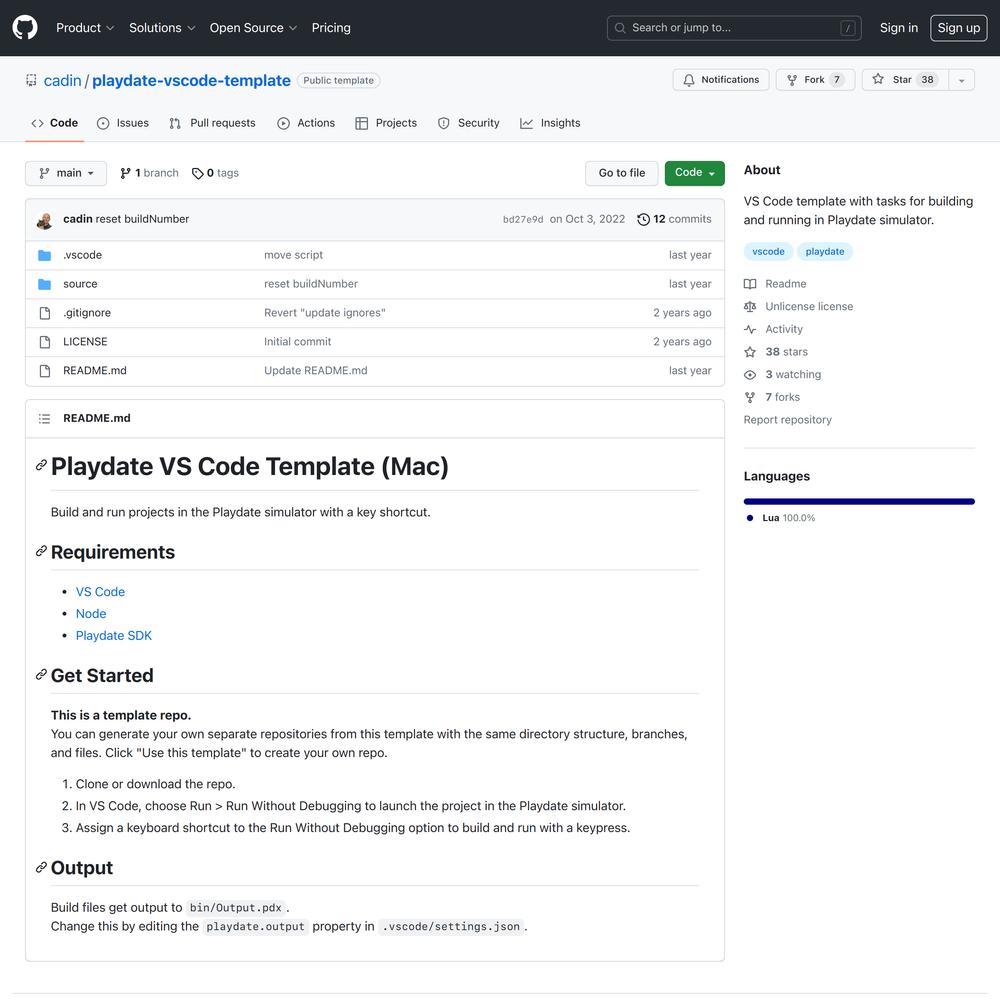View the 12 commits history
The image size is (1000, 1000).
[675, 219]
